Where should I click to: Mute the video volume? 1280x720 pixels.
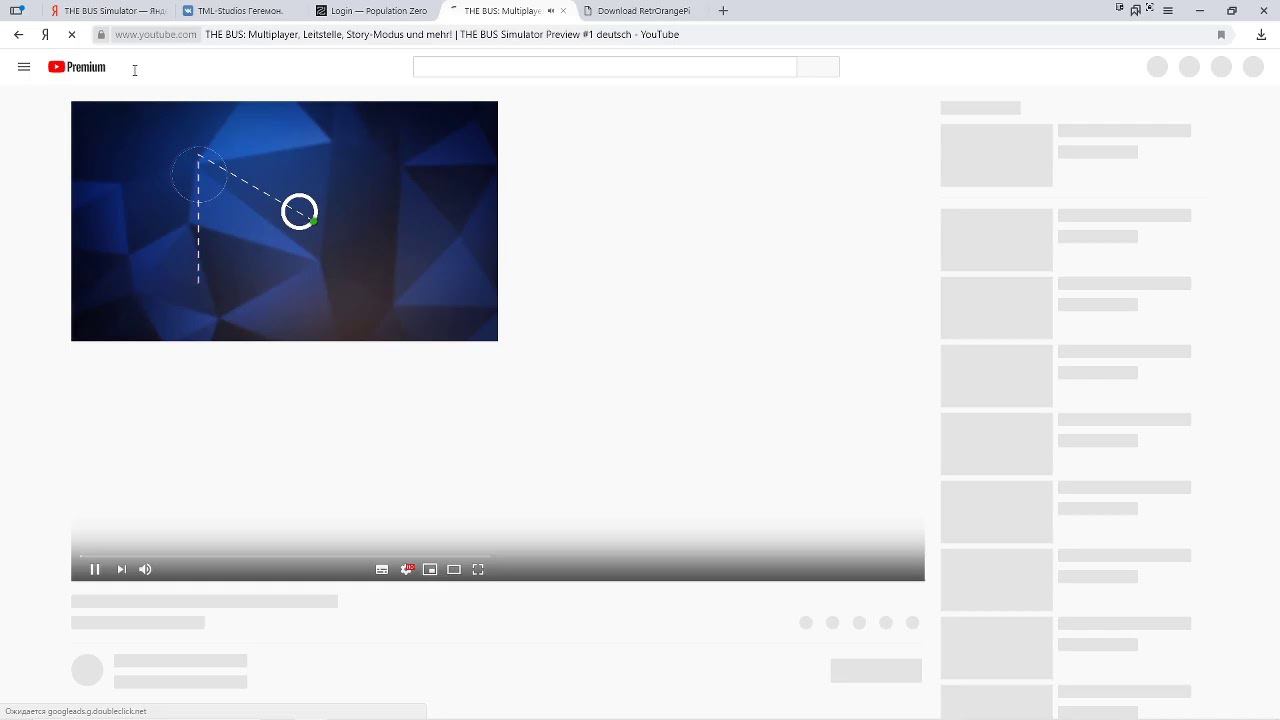145,569
